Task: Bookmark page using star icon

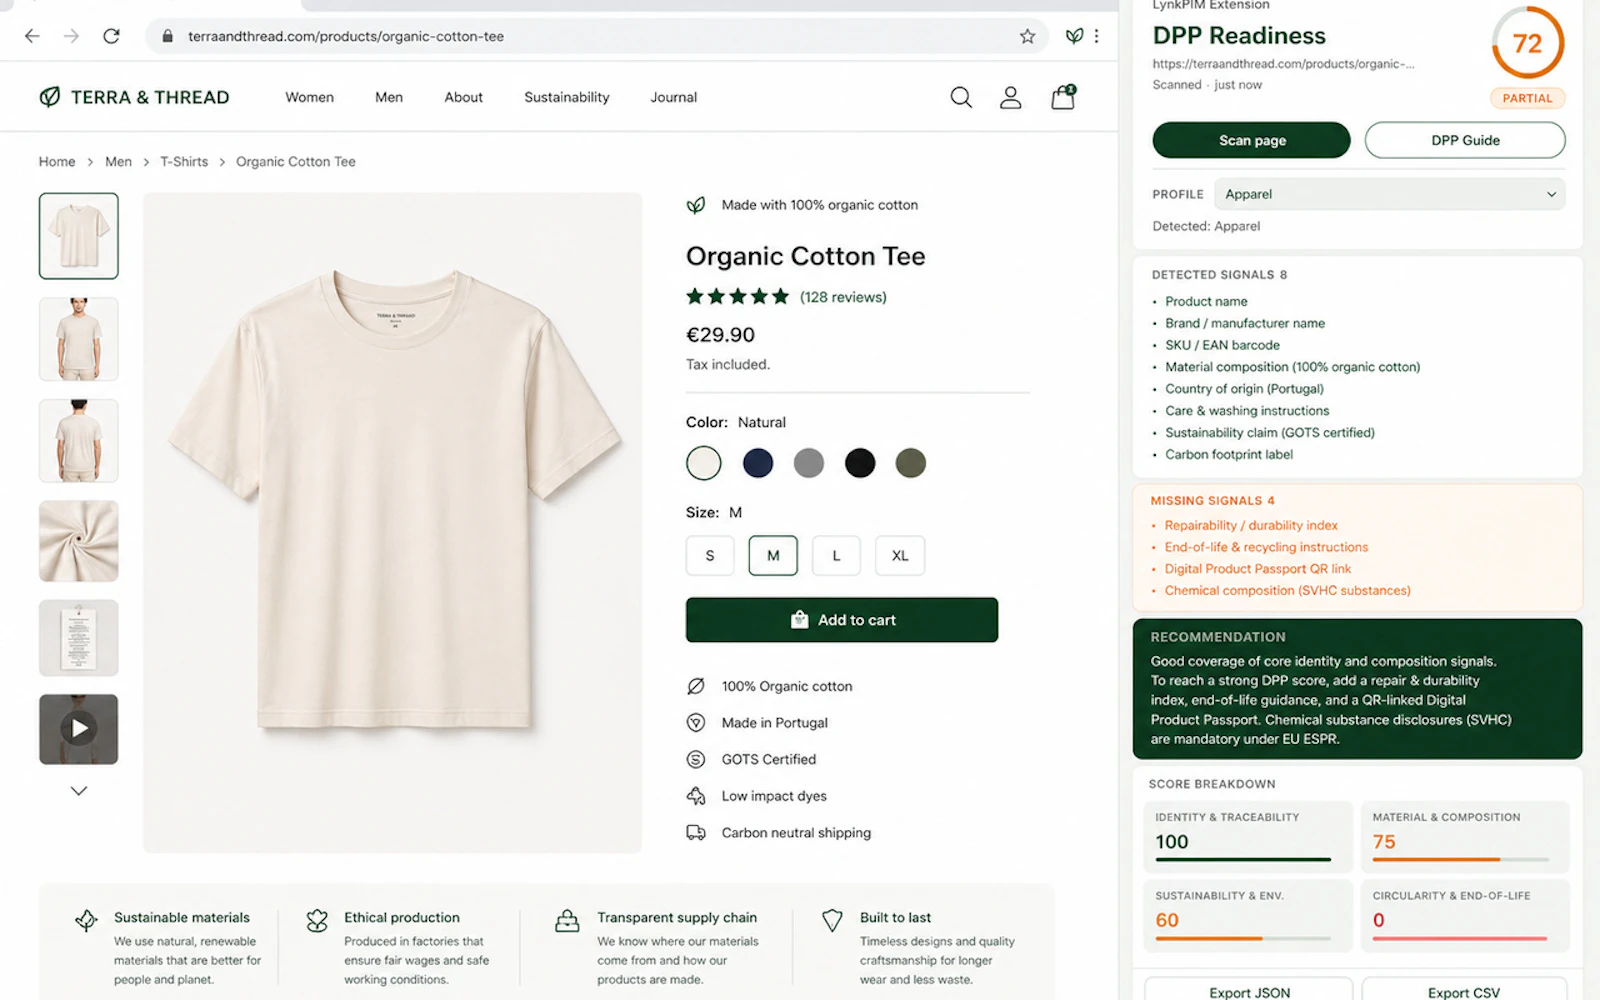Action: tap(1027, 36)
